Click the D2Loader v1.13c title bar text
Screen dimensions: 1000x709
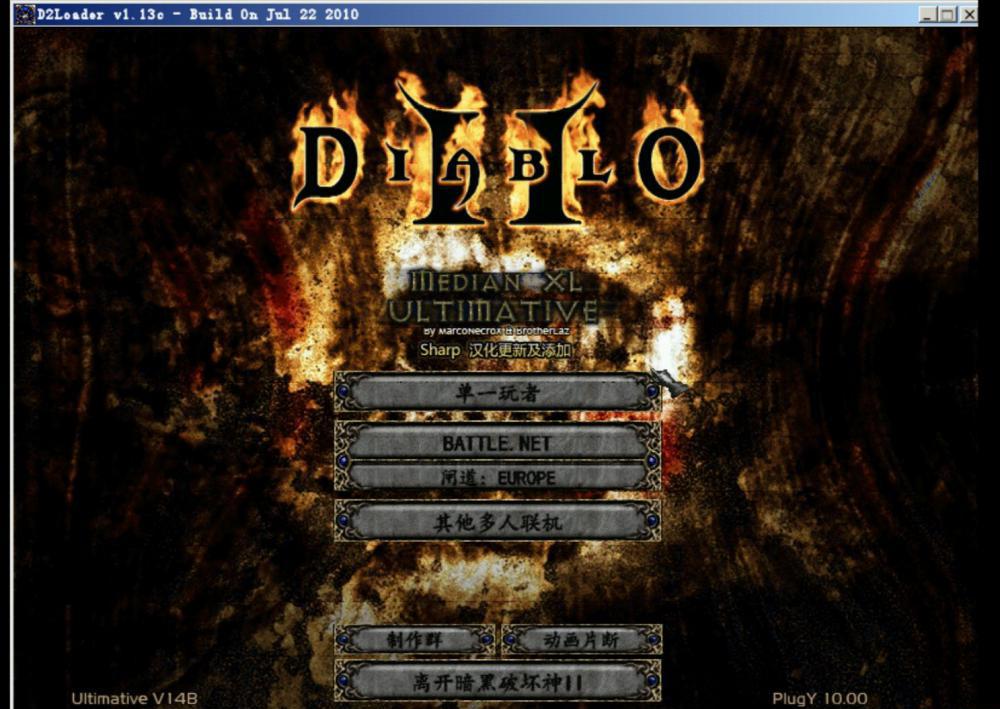pos(198,14)
